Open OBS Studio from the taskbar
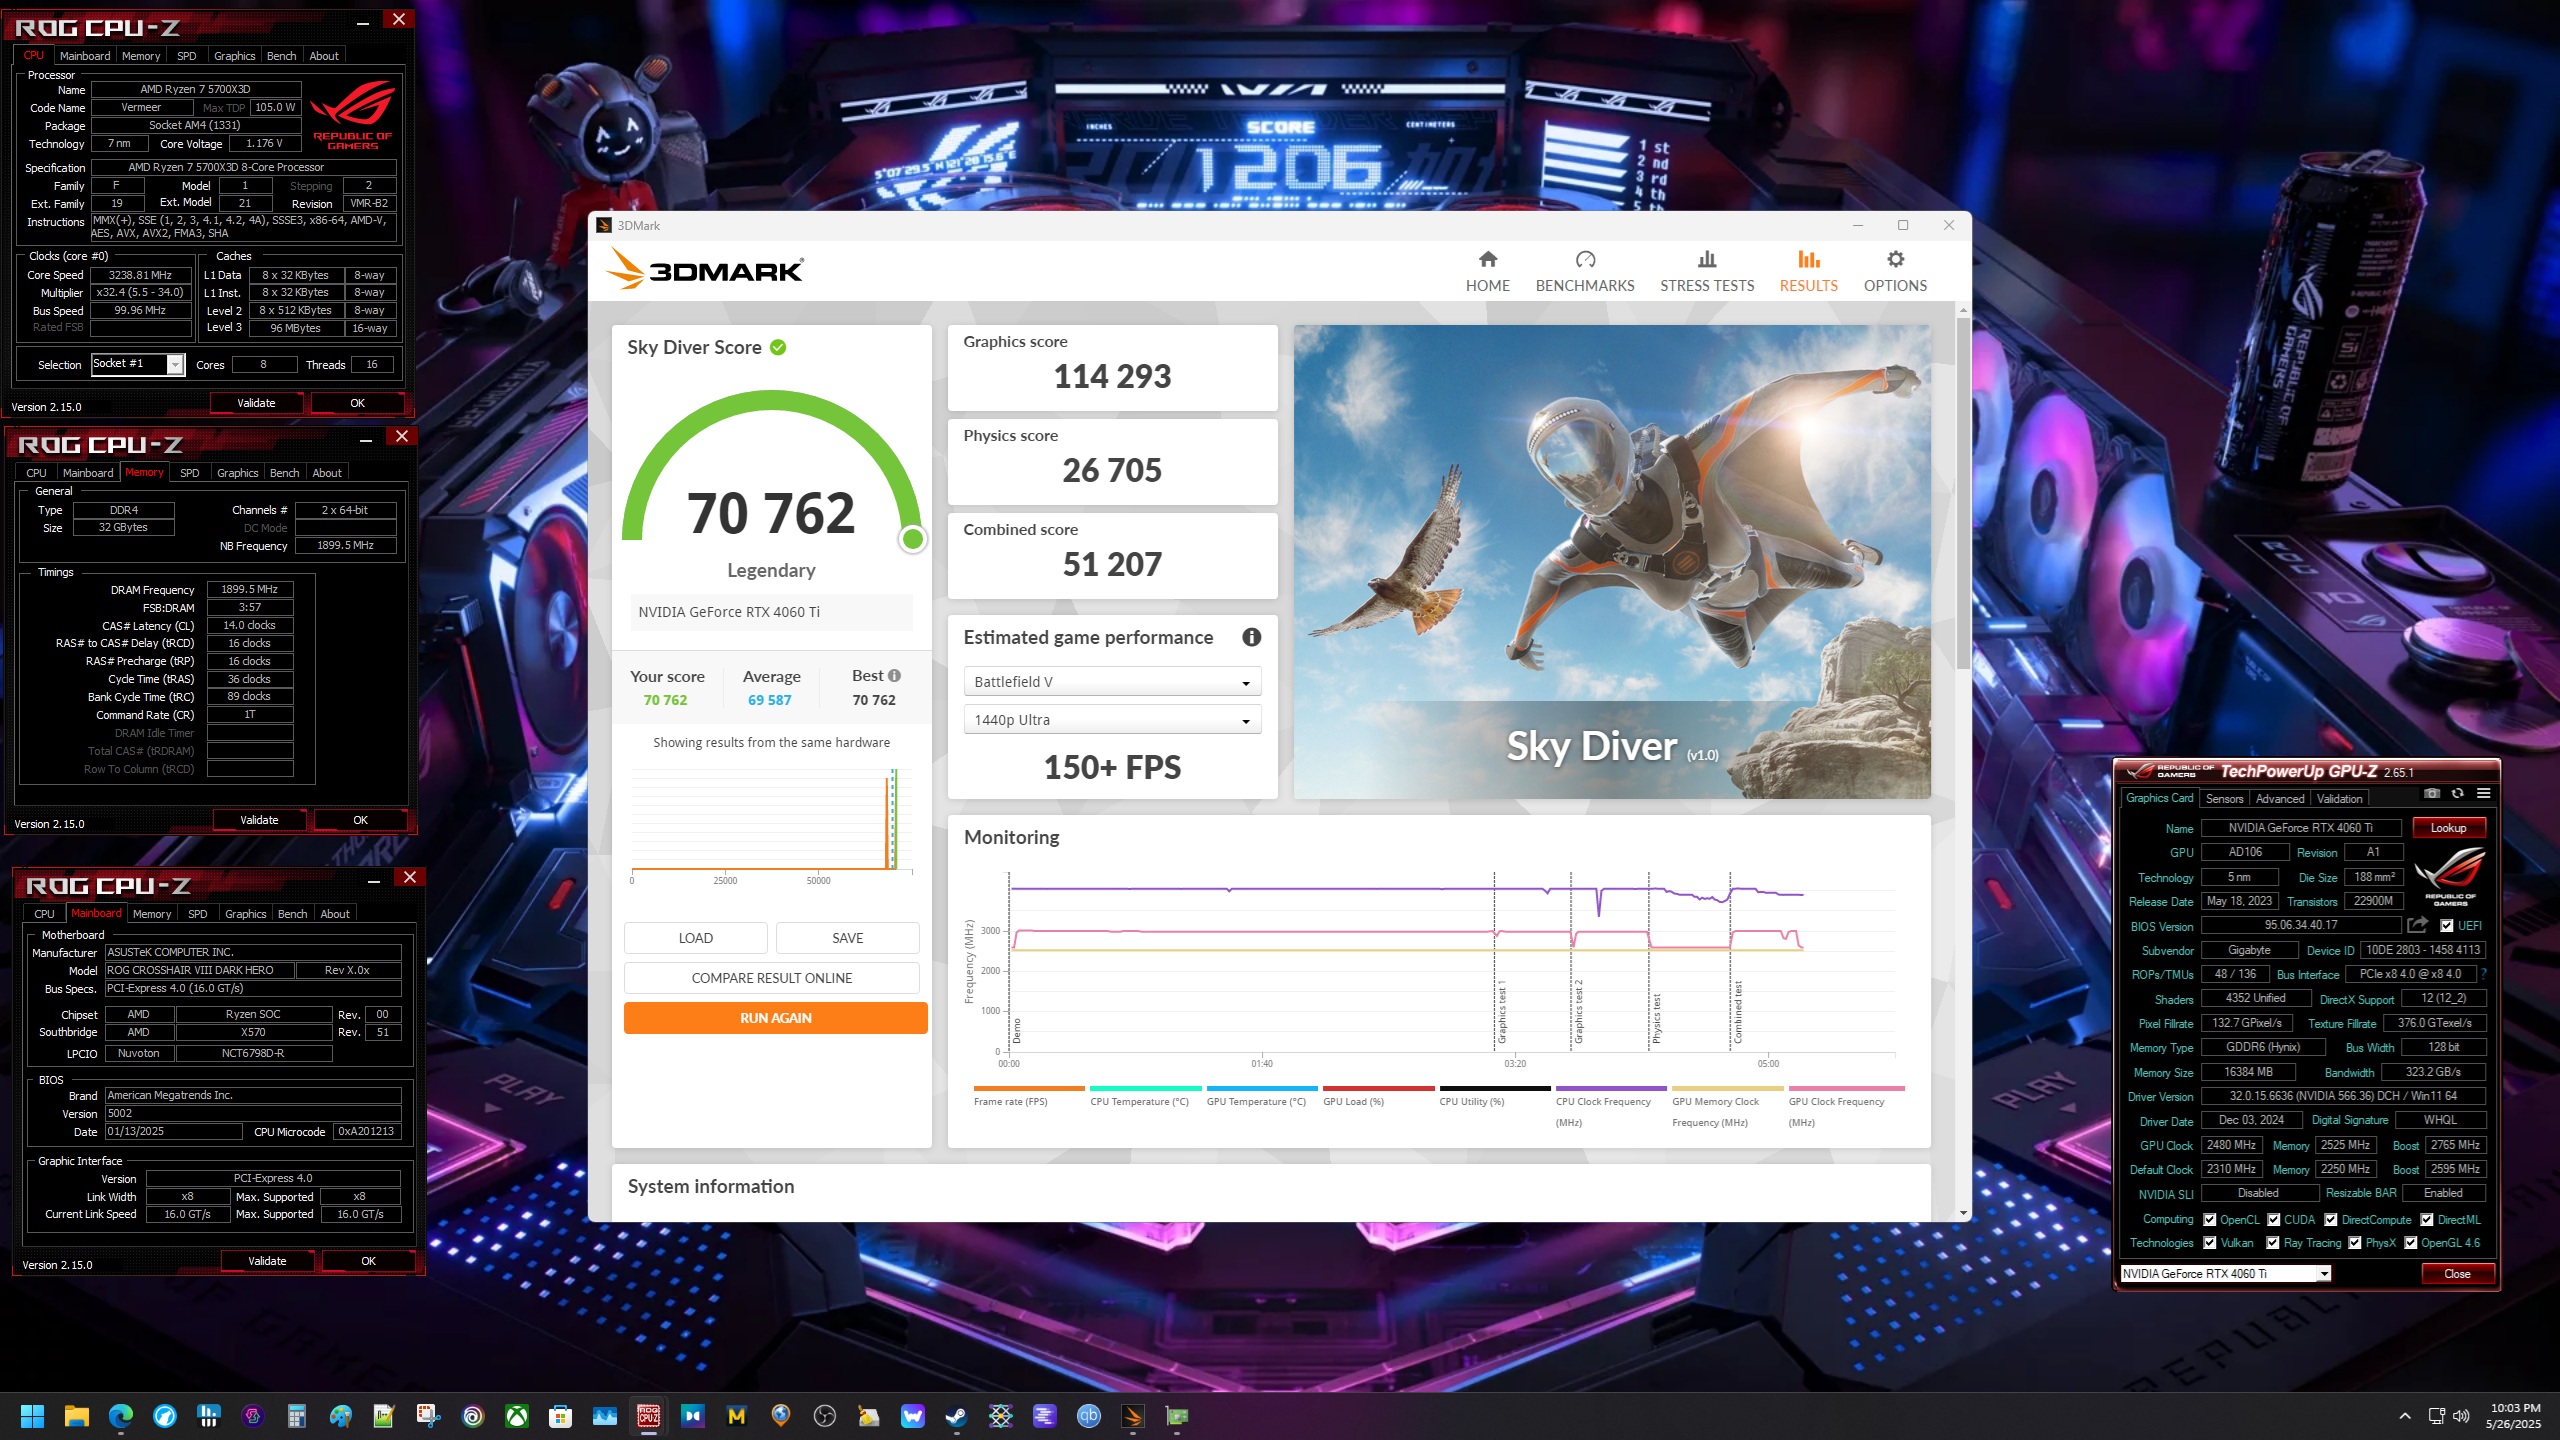Image resolution: width=2560 pixels, height=1440 pixels. click(824, 1416)
